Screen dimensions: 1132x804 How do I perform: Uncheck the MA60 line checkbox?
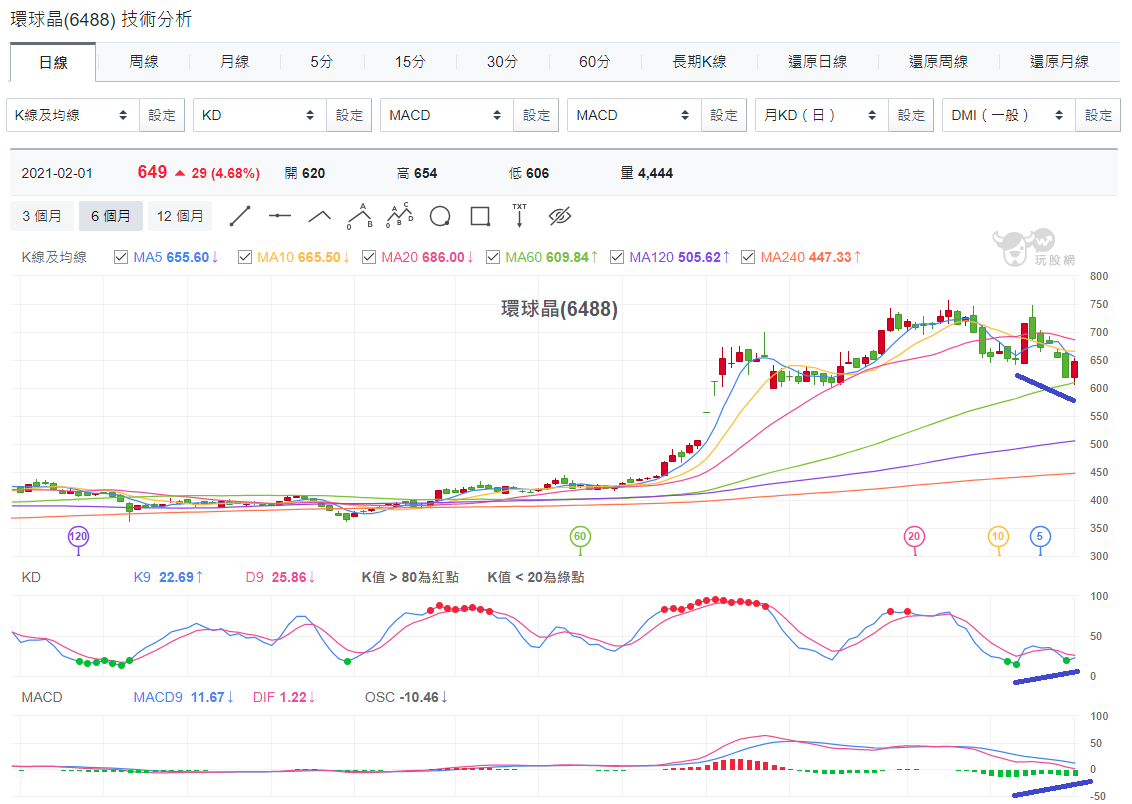493,257
